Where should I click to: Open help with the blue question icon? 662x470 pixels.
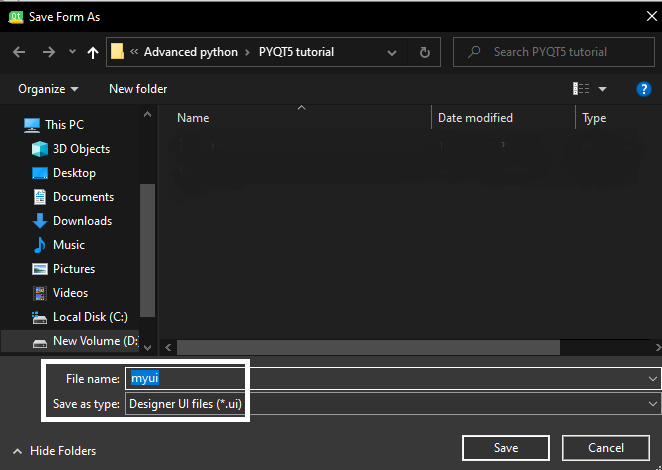(x=643, y=89)
